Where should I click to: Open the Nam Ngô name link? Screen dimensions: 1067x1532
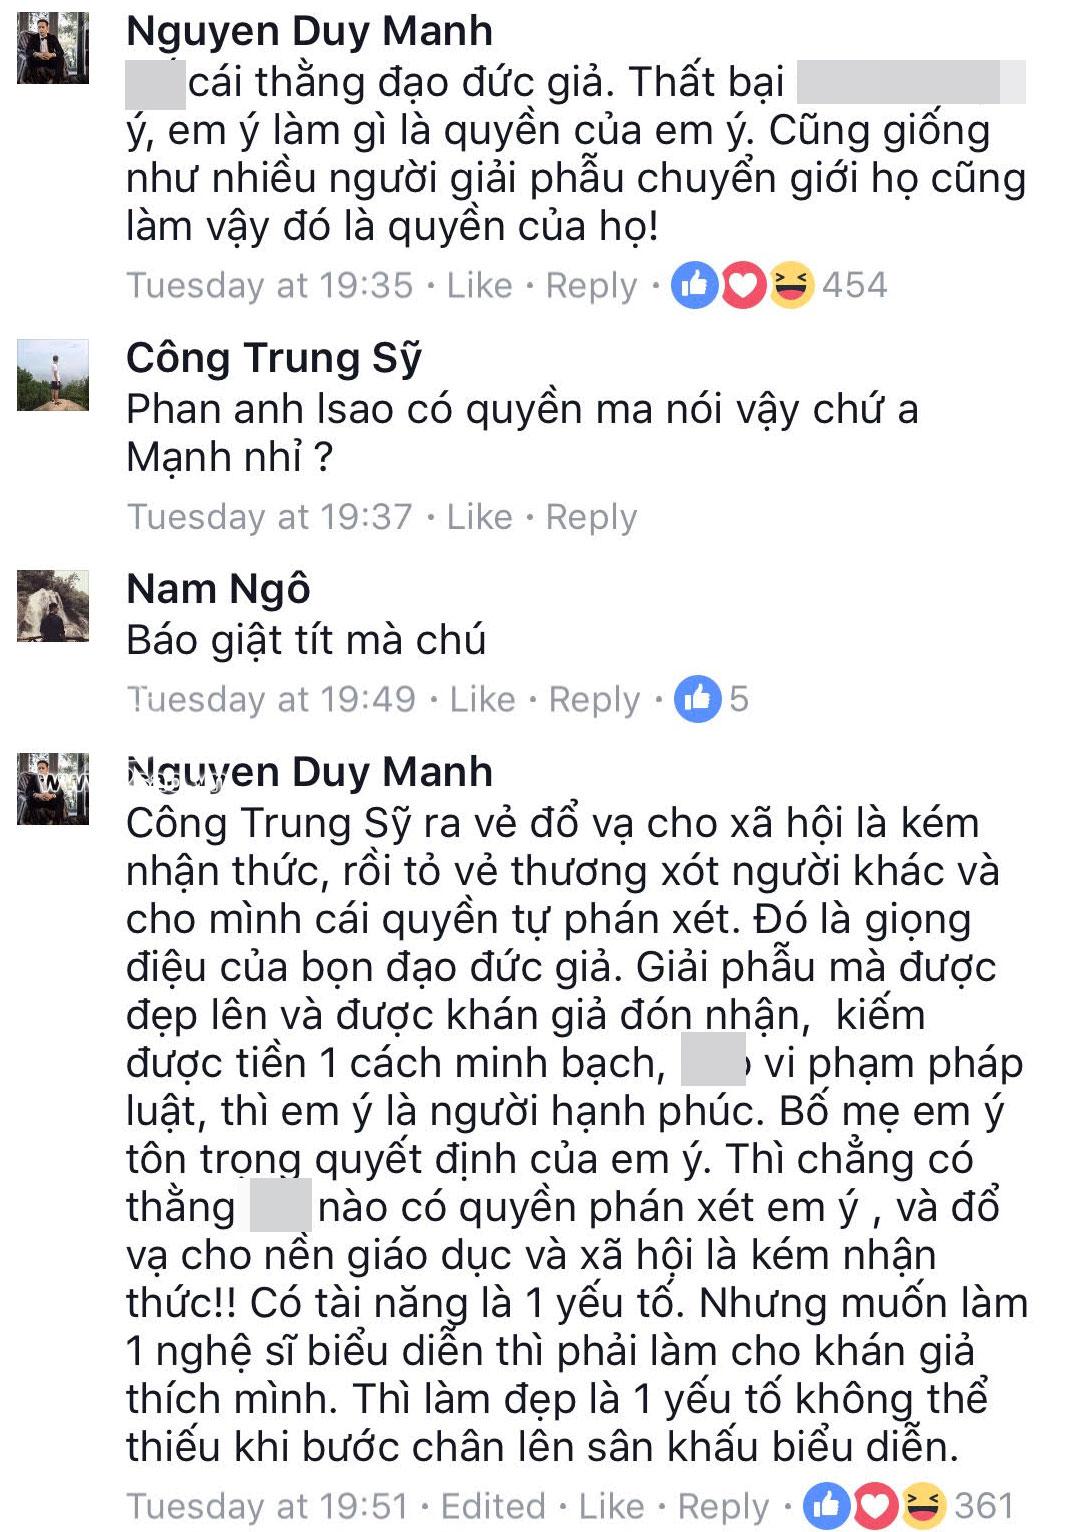click(x=218, y=589)
